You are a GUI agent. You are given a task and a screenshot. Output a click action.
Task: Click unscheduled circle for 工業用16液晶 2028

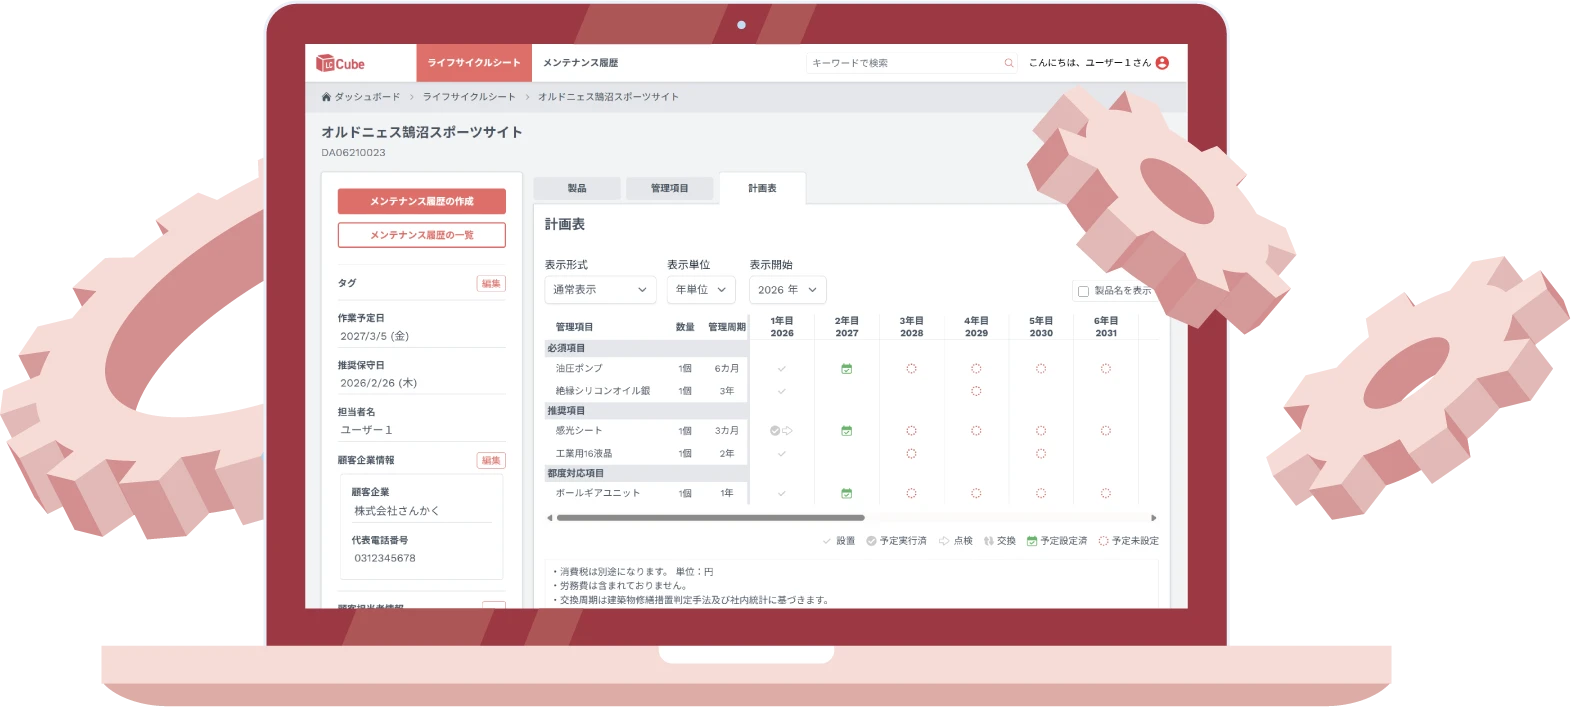[x=911, y=454]
